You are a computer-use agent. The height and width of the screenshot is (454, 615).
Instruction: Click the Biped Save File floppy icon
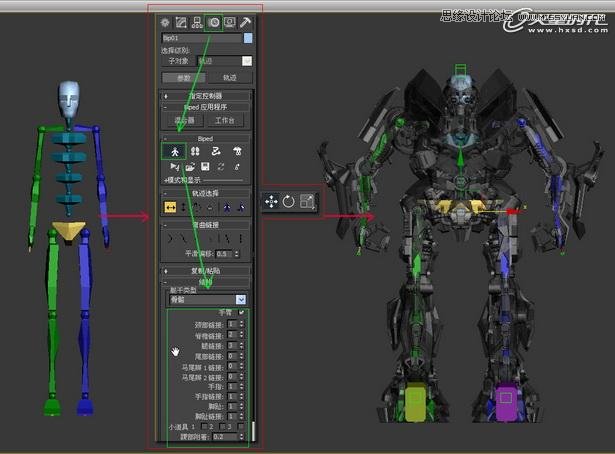point(205,167)
